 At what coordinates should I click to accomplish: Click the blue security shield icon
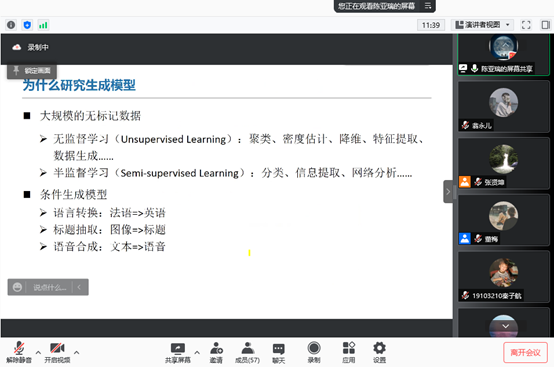pos(27,25)
